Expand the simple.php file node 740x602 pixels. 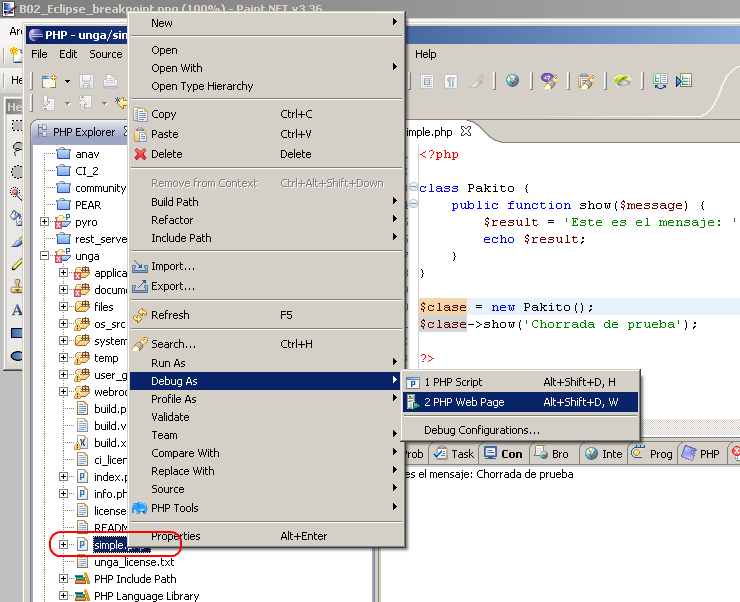(63, 544)
